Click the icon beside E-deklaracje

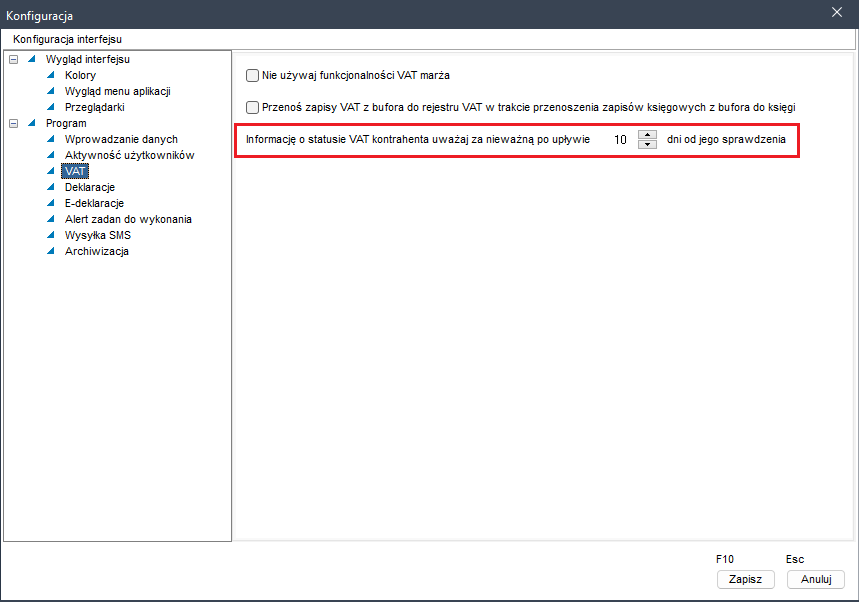pos(51,203)
